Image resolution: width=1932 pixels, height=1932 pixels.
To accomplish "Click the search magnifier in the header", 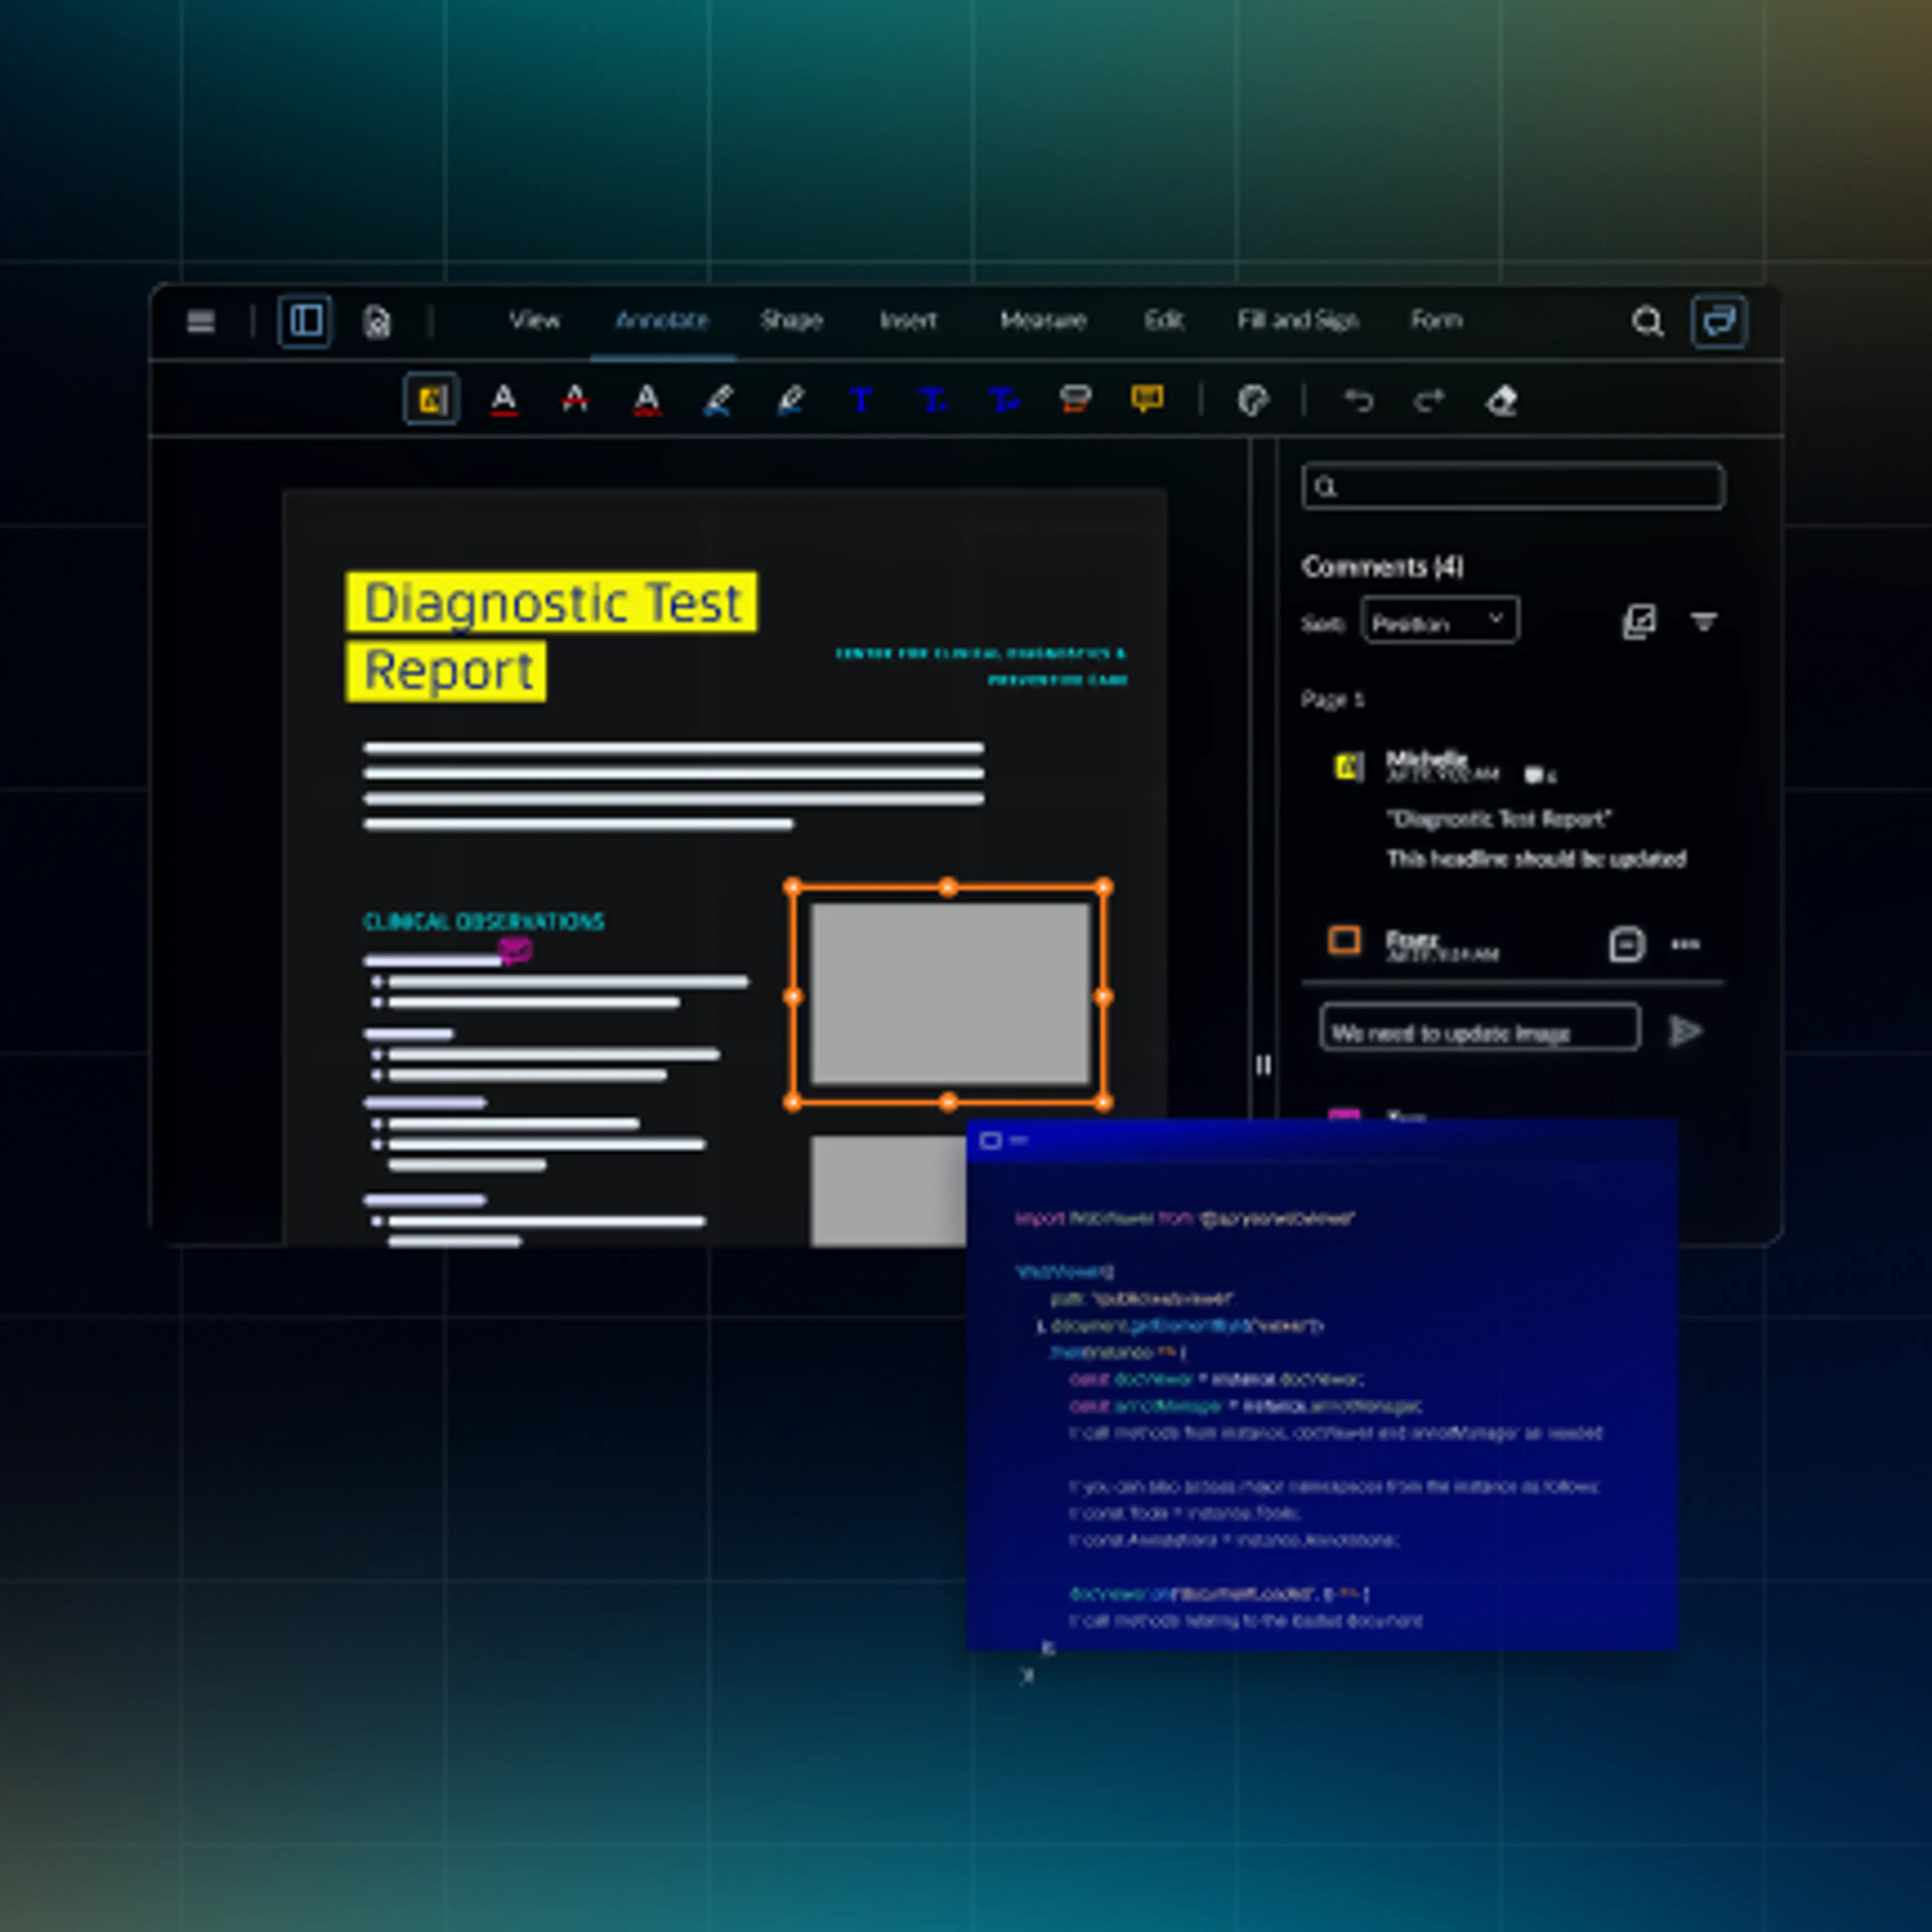I will 1647,322.
